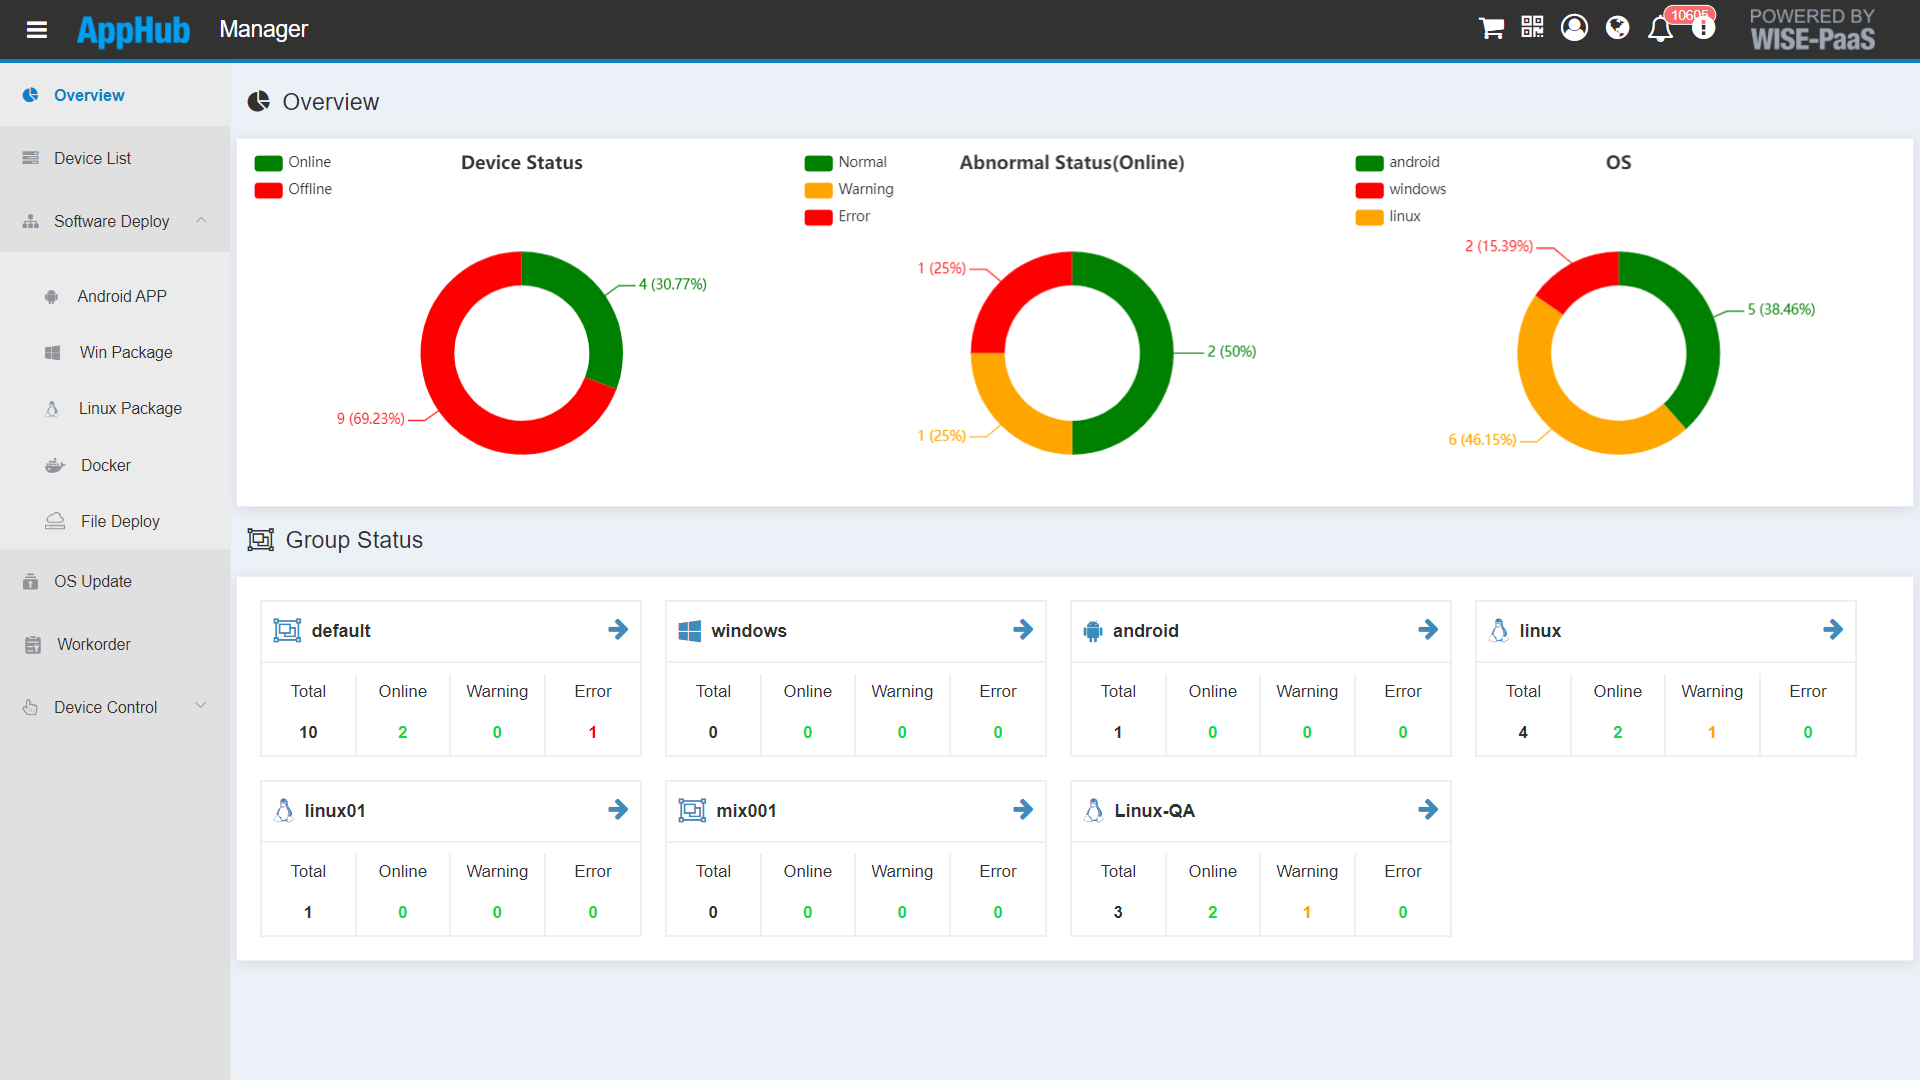1920x1080 pixels.
Task: Click the QR code icon in header
Action: click(x=1531, y=28)
